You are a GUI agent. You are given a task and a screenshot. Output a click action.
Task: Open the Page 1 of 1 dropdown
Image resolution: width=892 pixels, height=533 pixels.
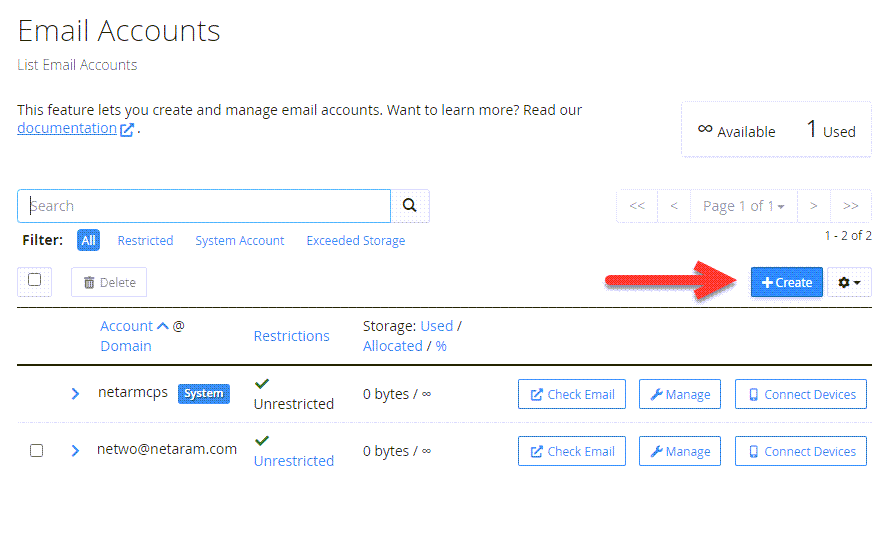743,206
